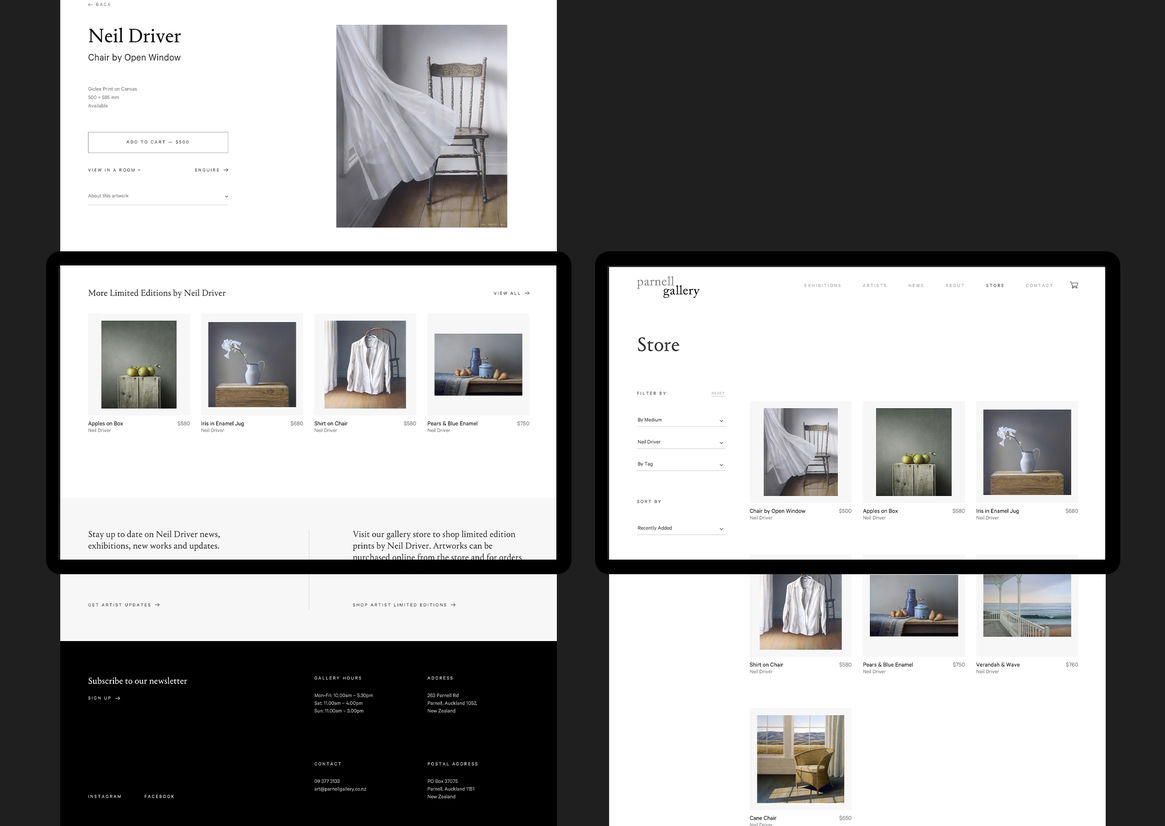Click View All limited editions link

point(511,293)
